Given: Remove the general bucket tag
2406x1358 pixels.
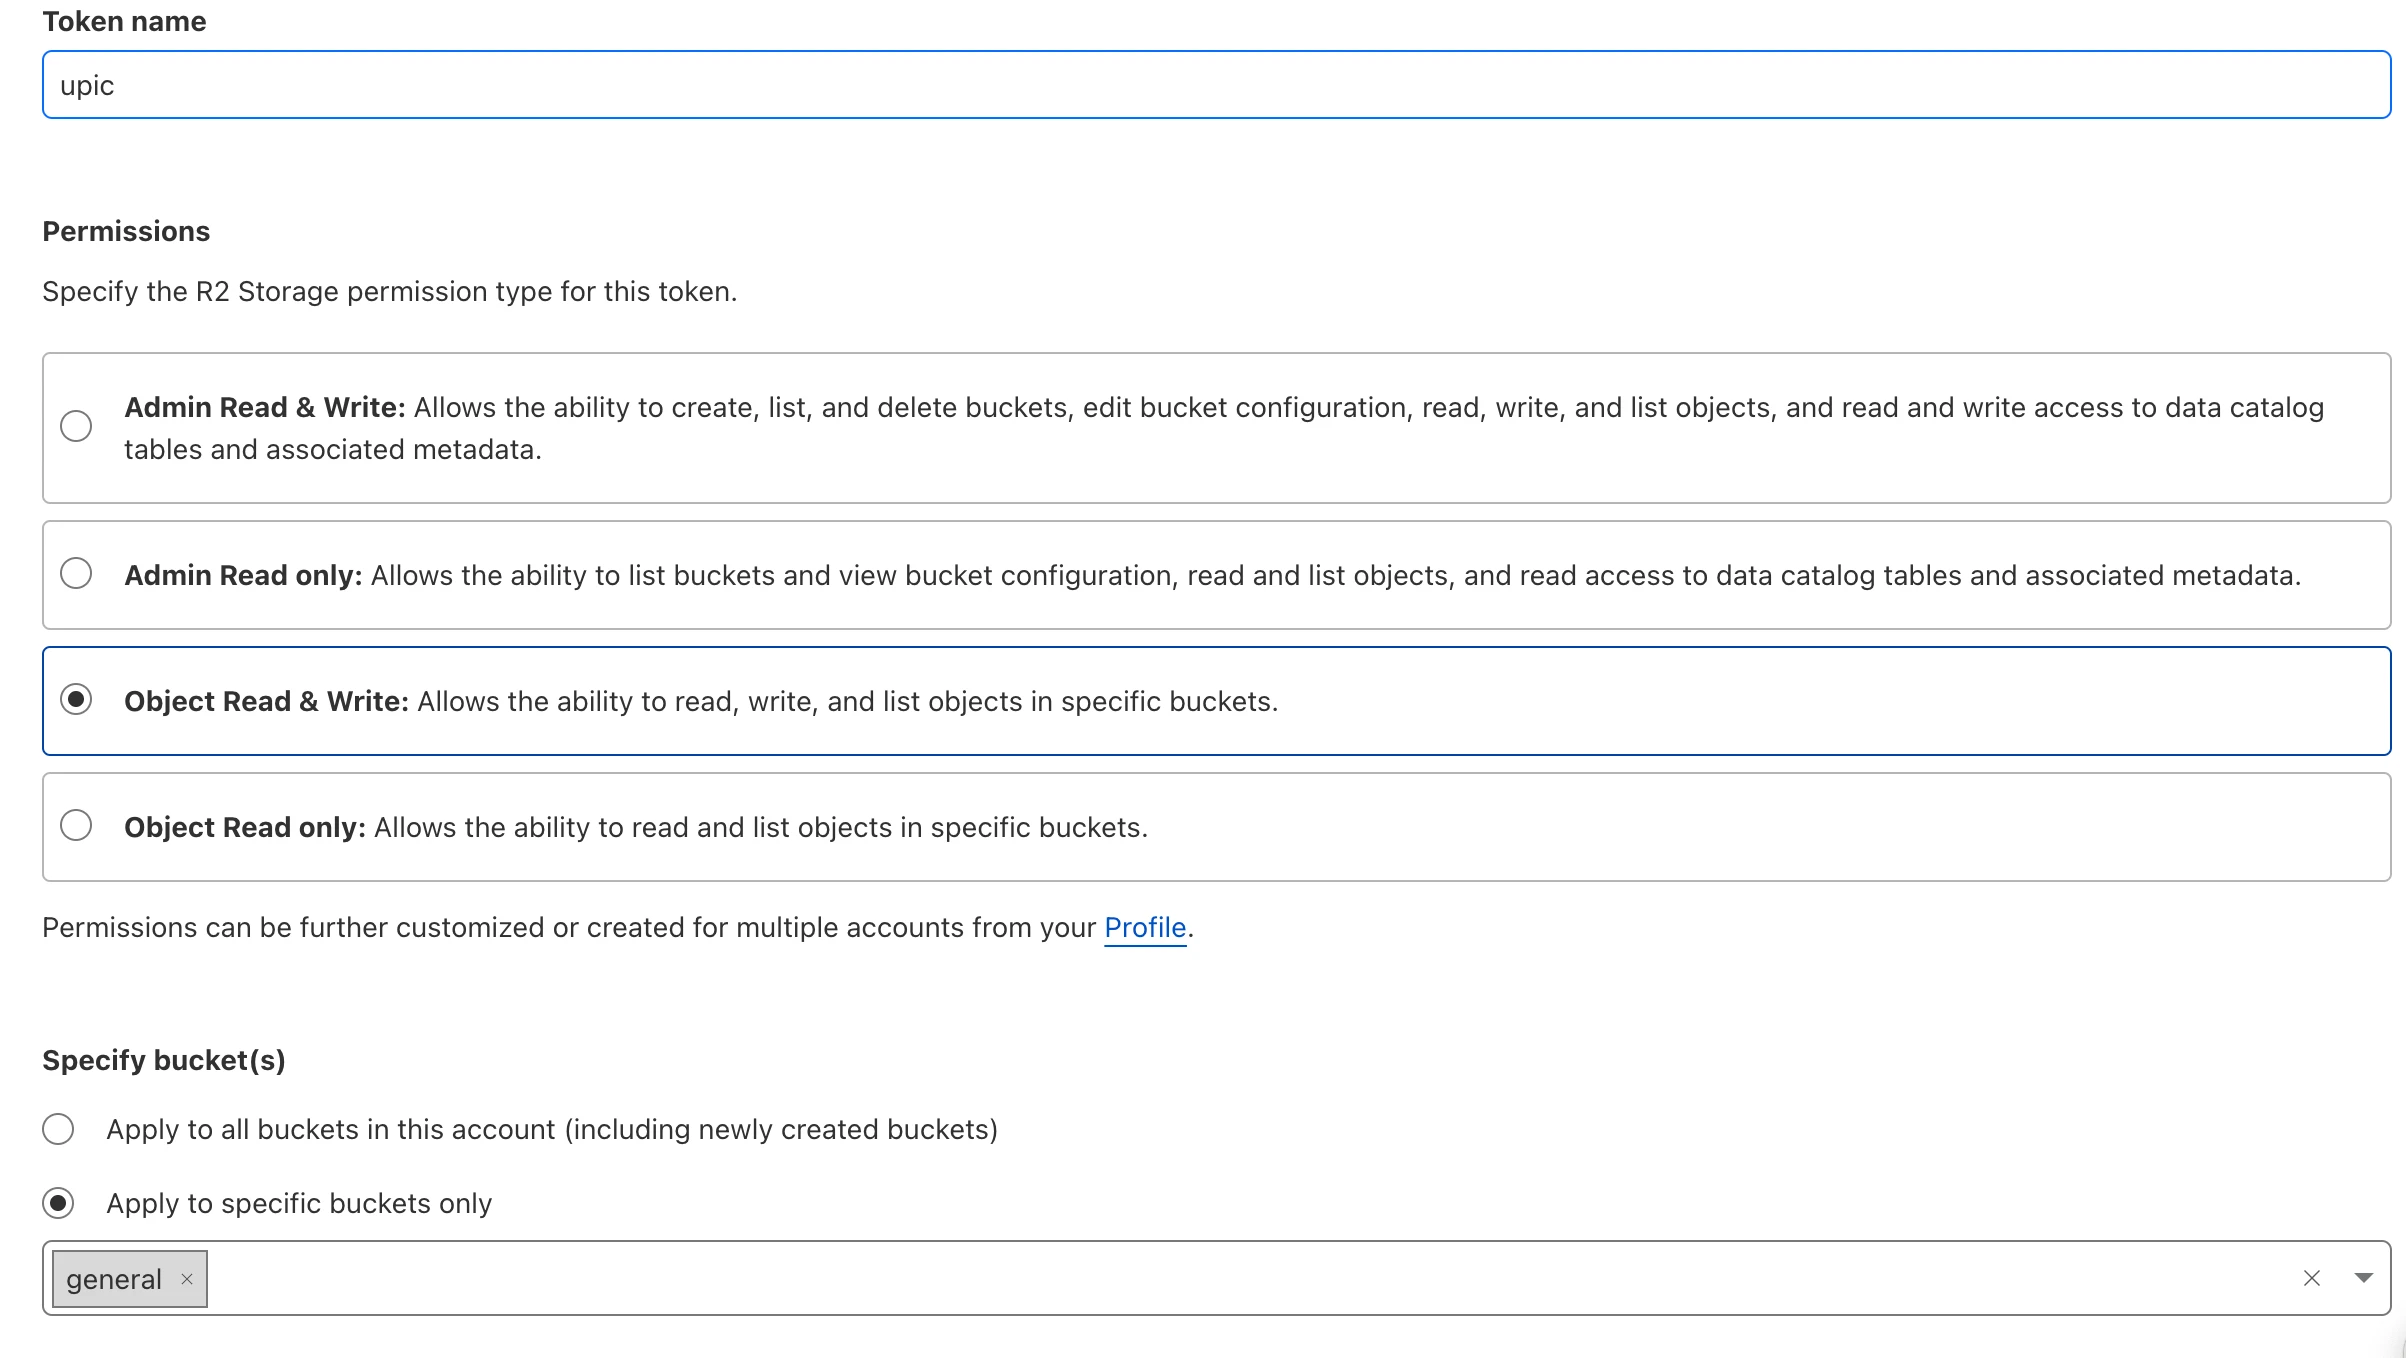Looking at the screenshot, I should click(186, 1279).
